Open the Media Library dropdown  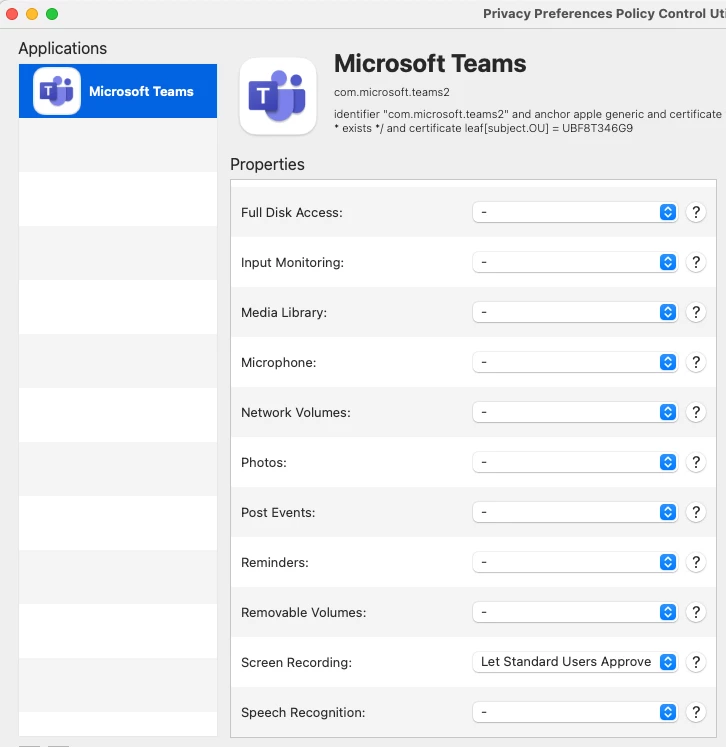(x=575, y=312)
